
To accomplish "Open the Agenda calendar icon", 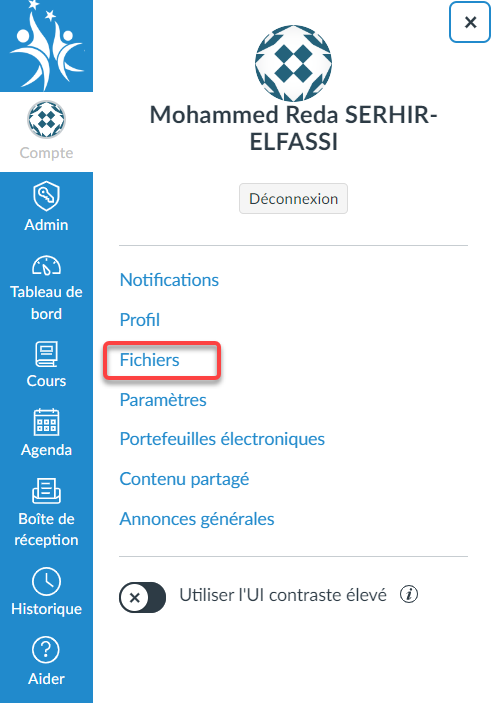I will [46, 422].
